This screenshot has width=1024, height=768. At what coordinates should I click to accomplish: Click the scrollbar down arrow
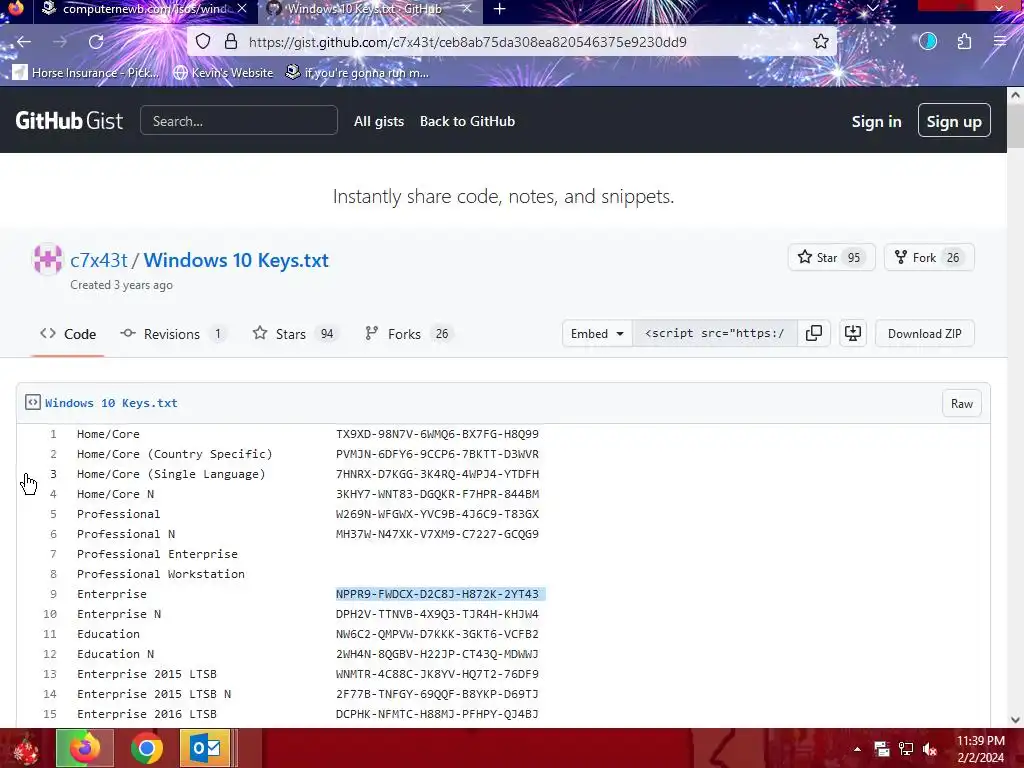click(1016, 720)
